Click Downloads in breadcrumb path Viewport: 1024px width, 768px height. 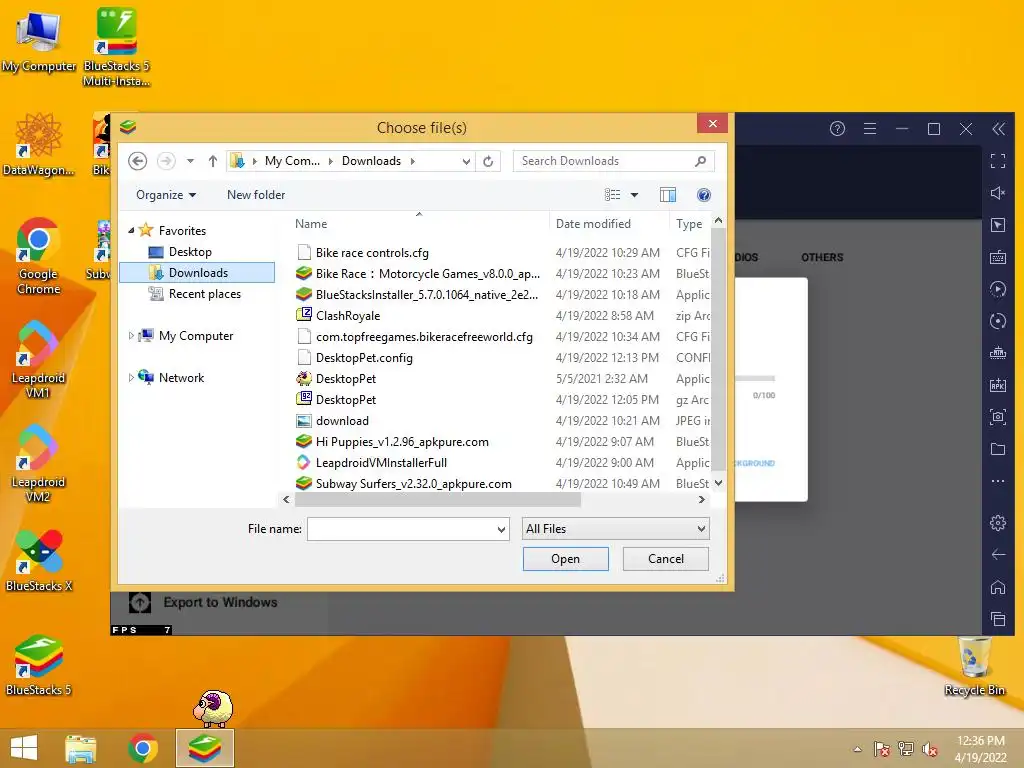tap(371, 161)
